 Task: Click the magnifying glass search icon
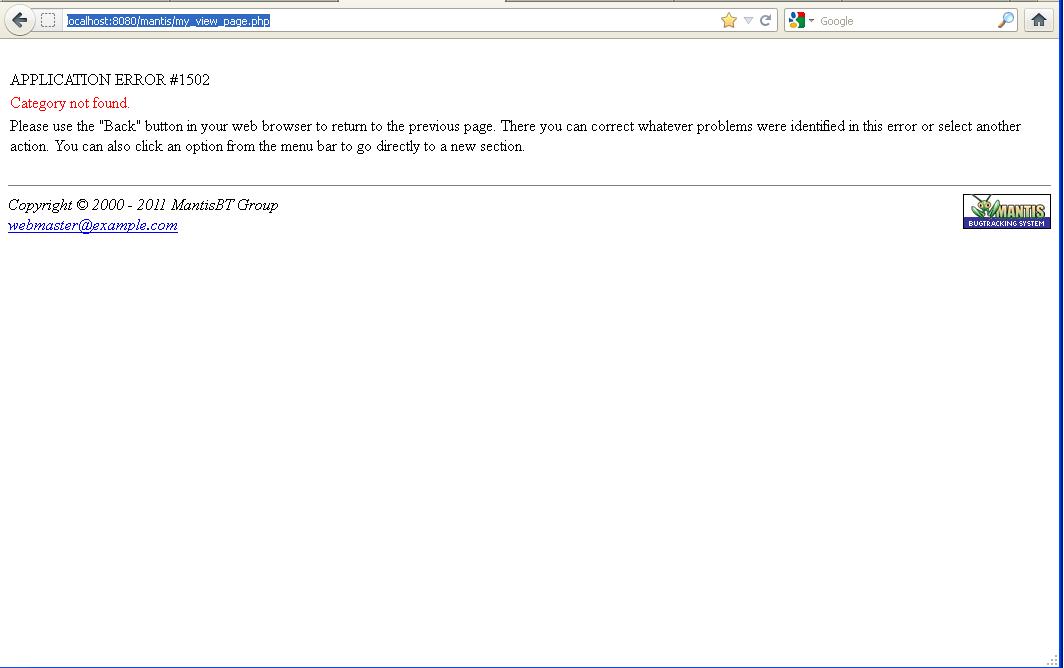pos(1005,20)
